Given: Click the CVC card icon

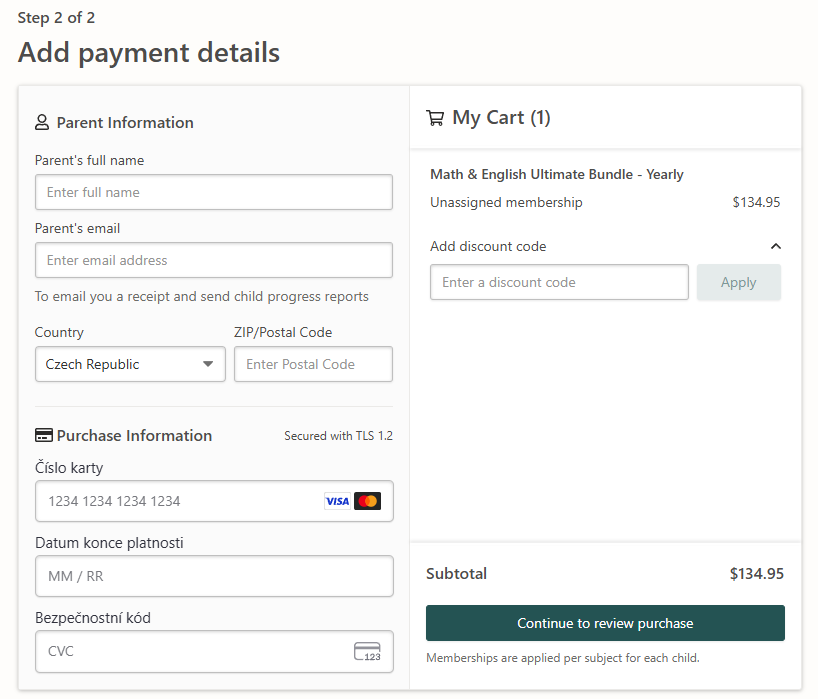Looking at the screenshot, I should [367, 651].
